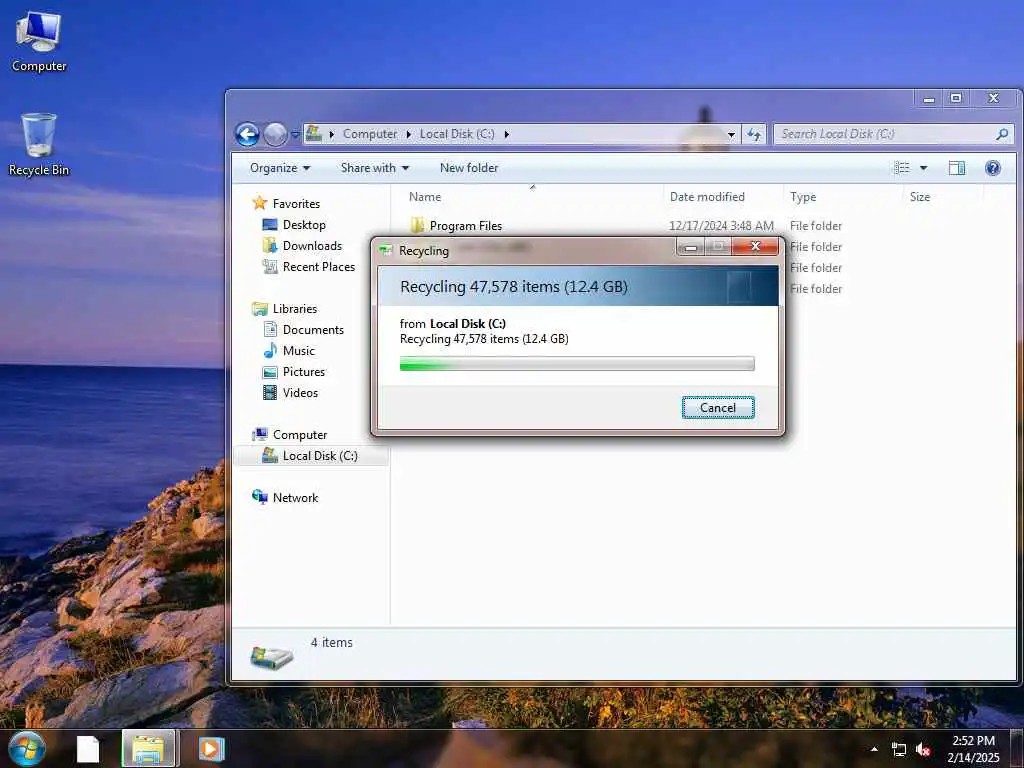Show hidden tray icons arrow
Image resolution: width=1024 pixels, height=768 pixels.
(x=874, y=749)
